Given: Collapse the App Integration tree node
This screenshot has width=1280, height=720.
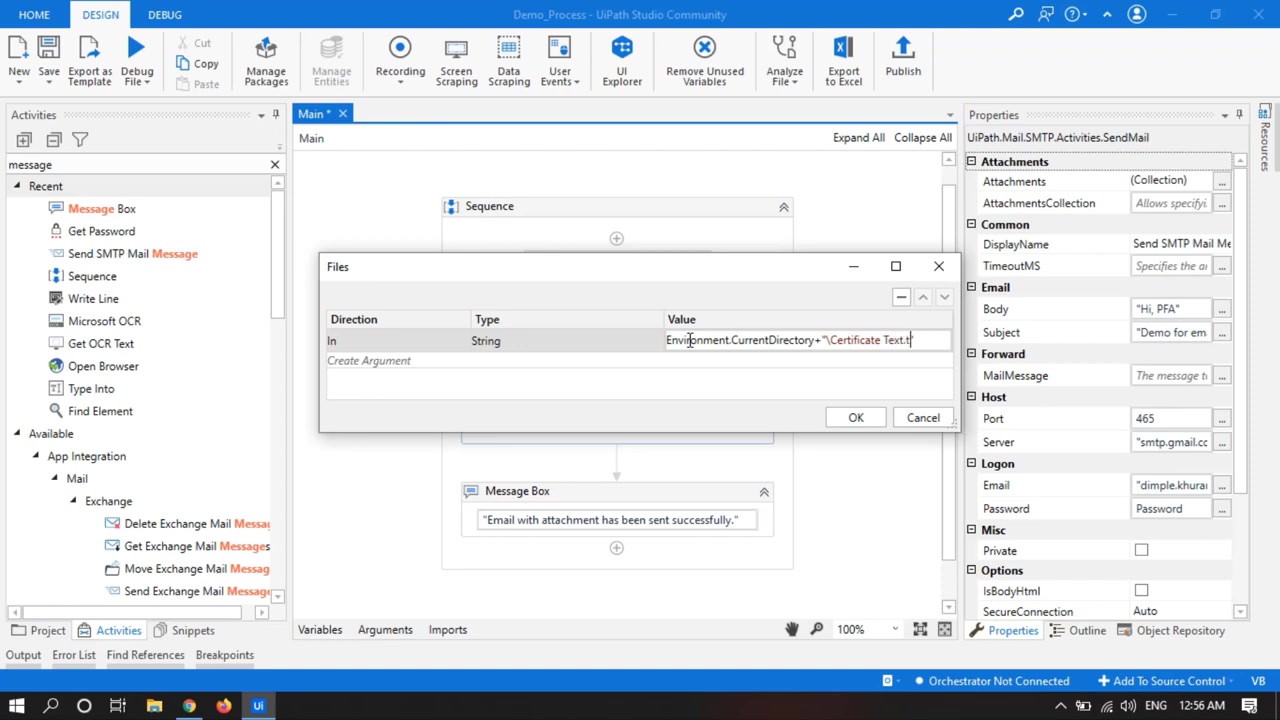Looking at the screenshot, I should [x=35, y=456].
